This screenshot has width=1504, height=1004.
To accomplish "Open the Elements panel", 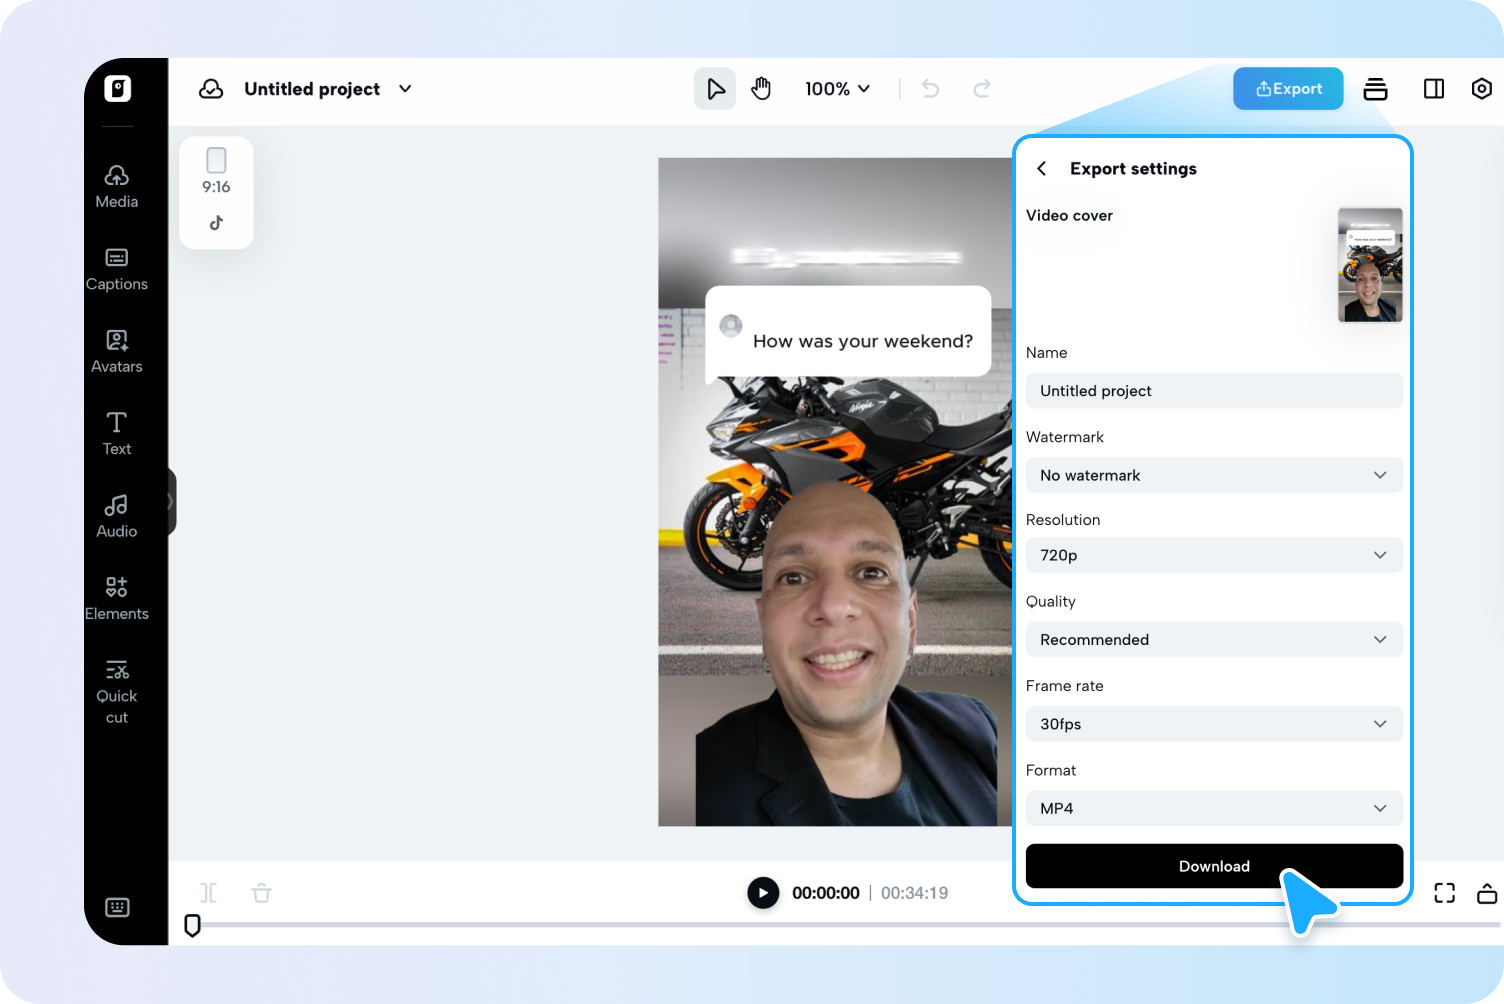I will [117, 599].
